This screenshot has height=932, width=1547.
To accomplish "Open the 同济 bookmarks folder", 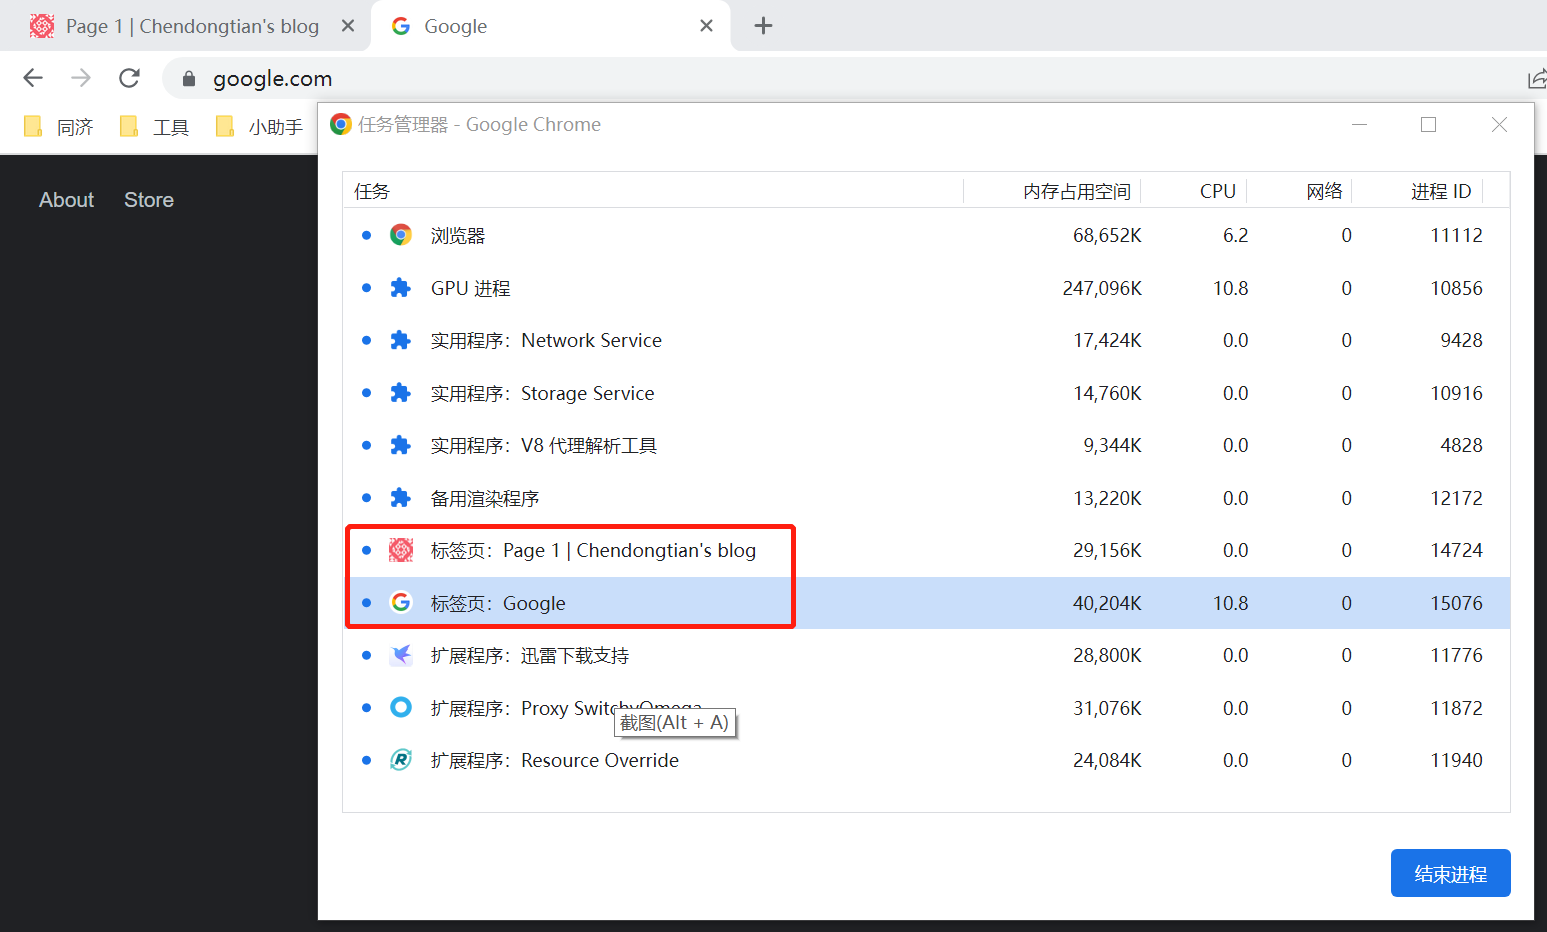I will coord(60,127).
